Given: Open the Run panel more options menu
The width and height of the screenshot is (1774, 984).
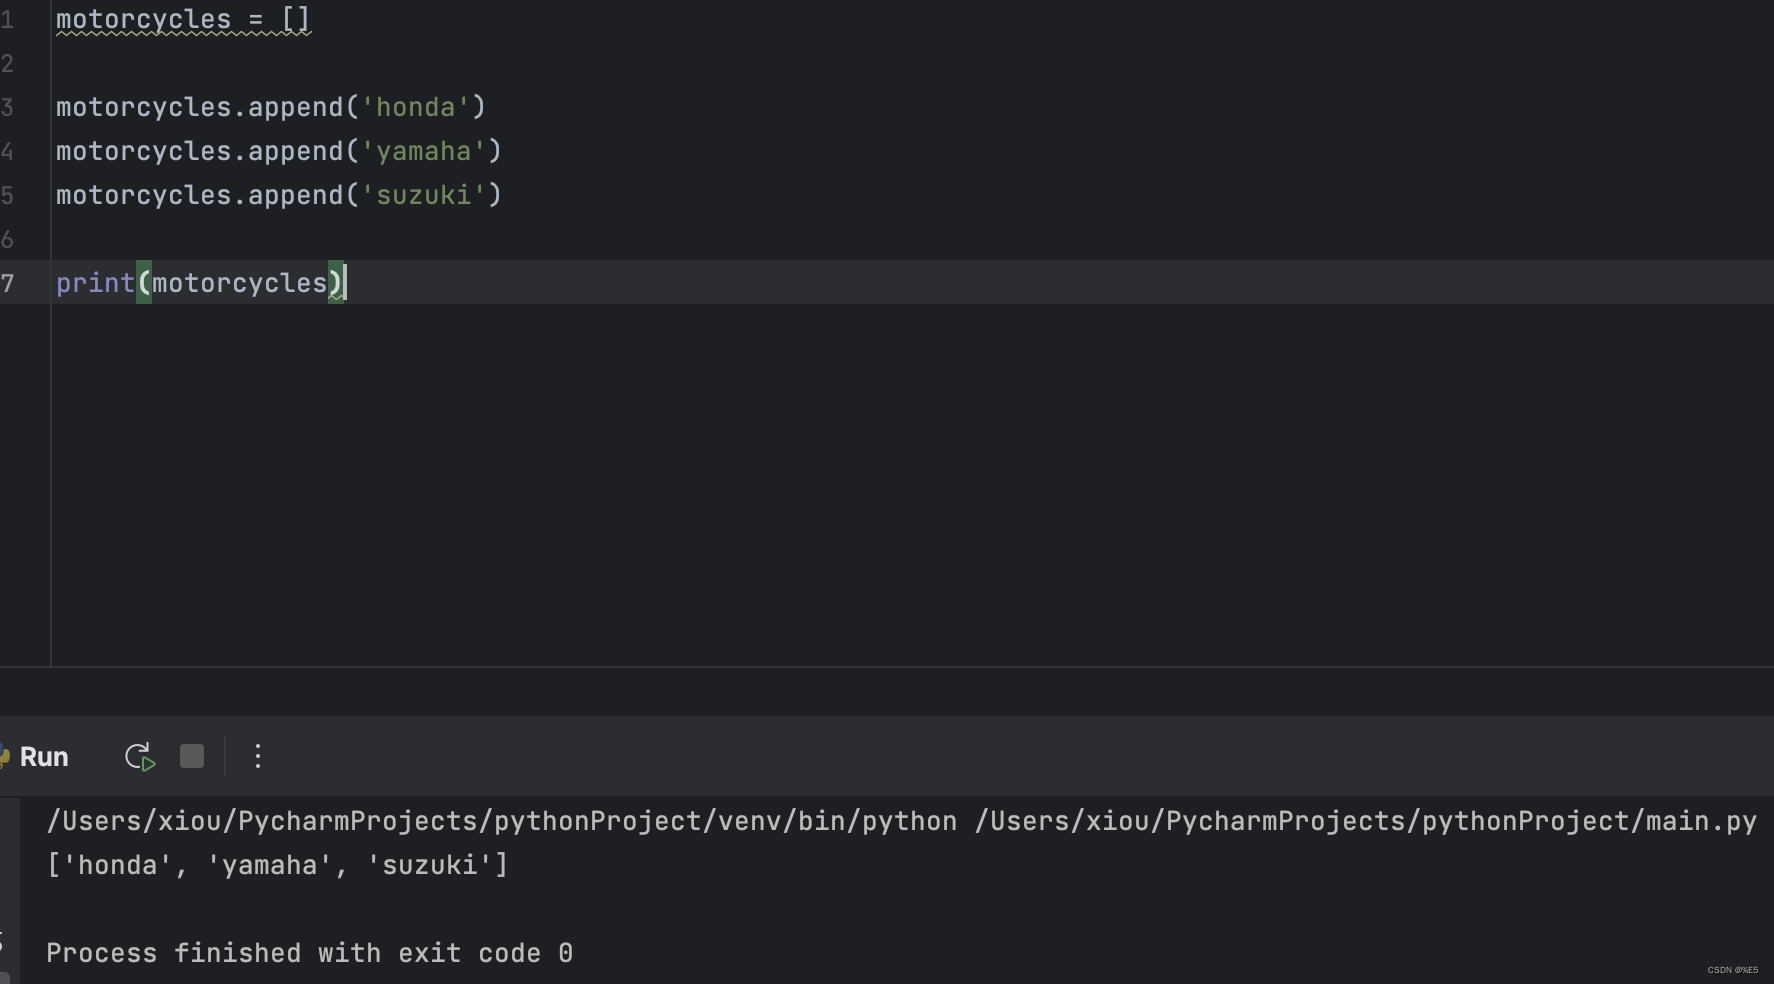Looking at the screenshot, I should [258, 756].
